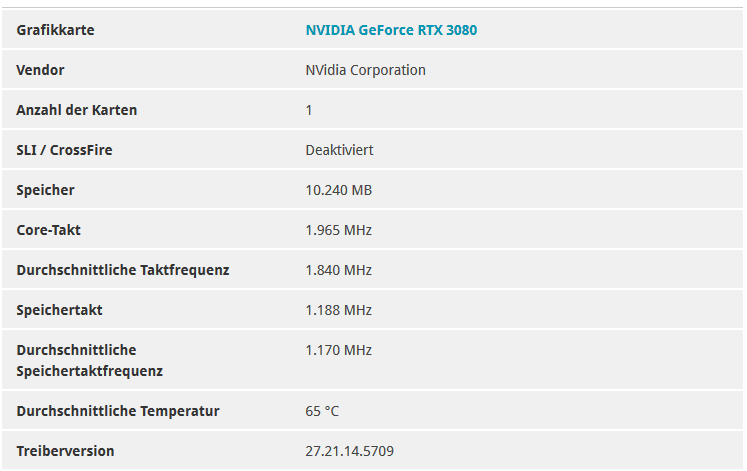Select the Anzahl der Karten label
The width and height of the screenshot is (747, 471).
coord(77,110)
